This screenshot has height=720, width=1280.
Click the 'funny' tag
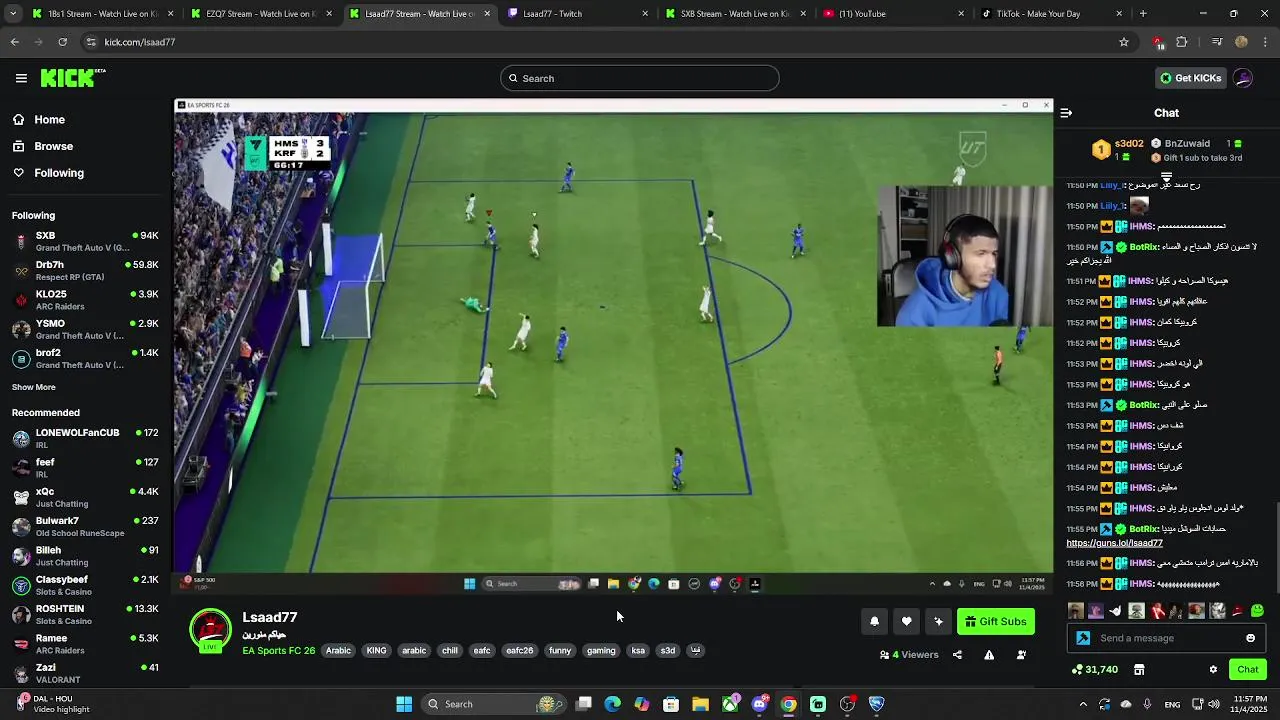coord(560,651)
